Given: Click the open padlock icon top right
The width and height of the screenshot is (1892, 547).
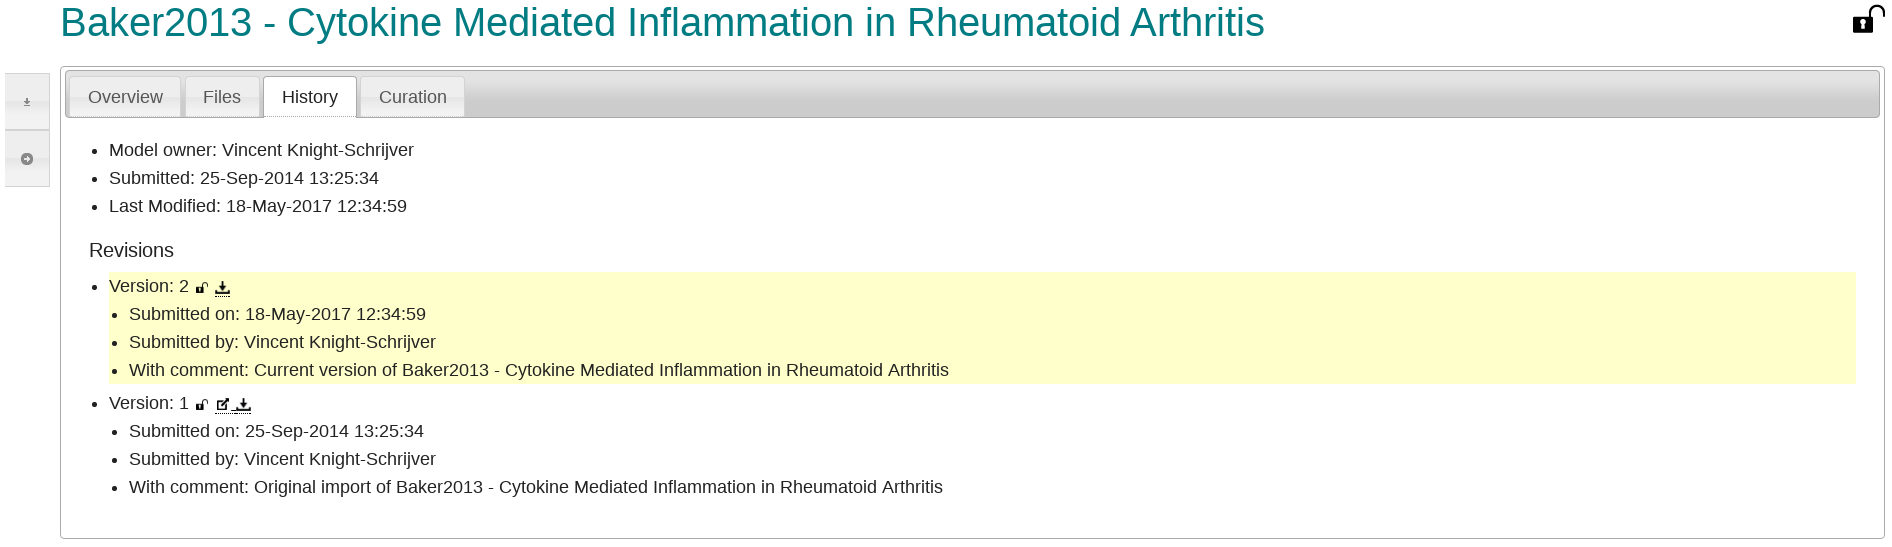Looking at the screenshot, I should [1866, 20].
